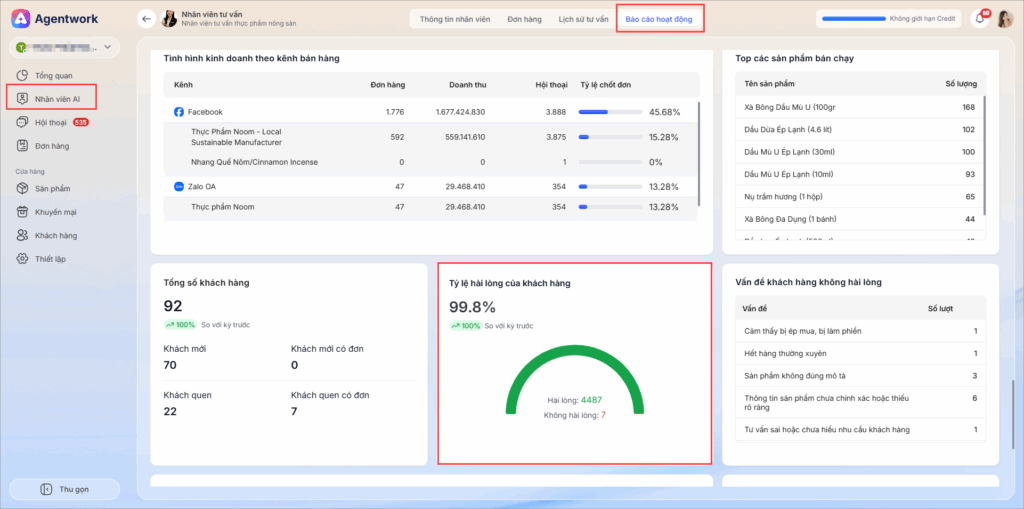1024x509 pixels.
Task: Collapse the sidebar with Thu gọn
Action: pos(64,489)
